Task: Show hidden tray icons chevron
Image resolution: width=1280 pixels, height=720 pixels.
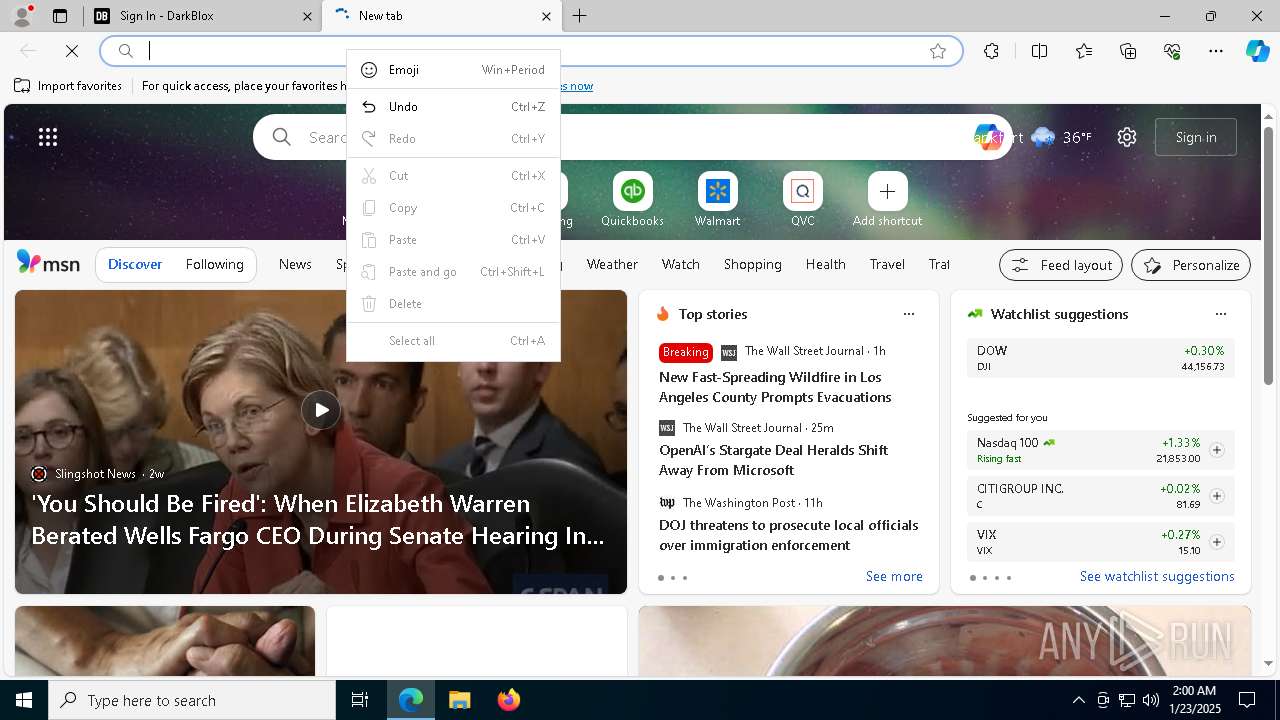Action: 1078,700
